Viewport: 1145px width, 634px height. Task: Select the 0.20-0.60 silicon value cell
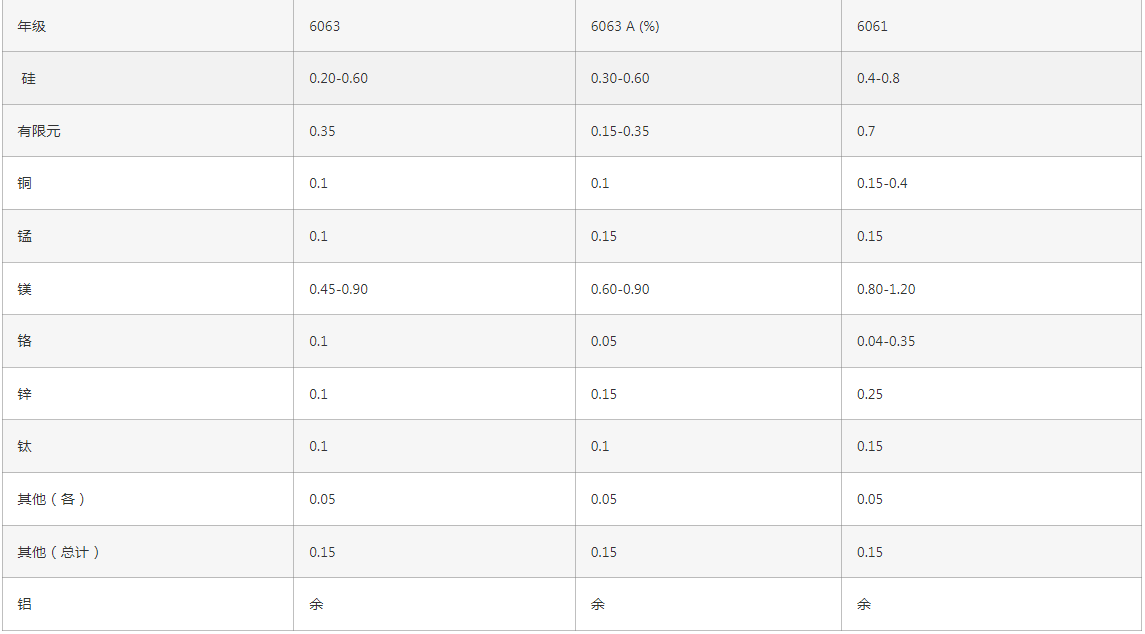click(x=338, y=78)
